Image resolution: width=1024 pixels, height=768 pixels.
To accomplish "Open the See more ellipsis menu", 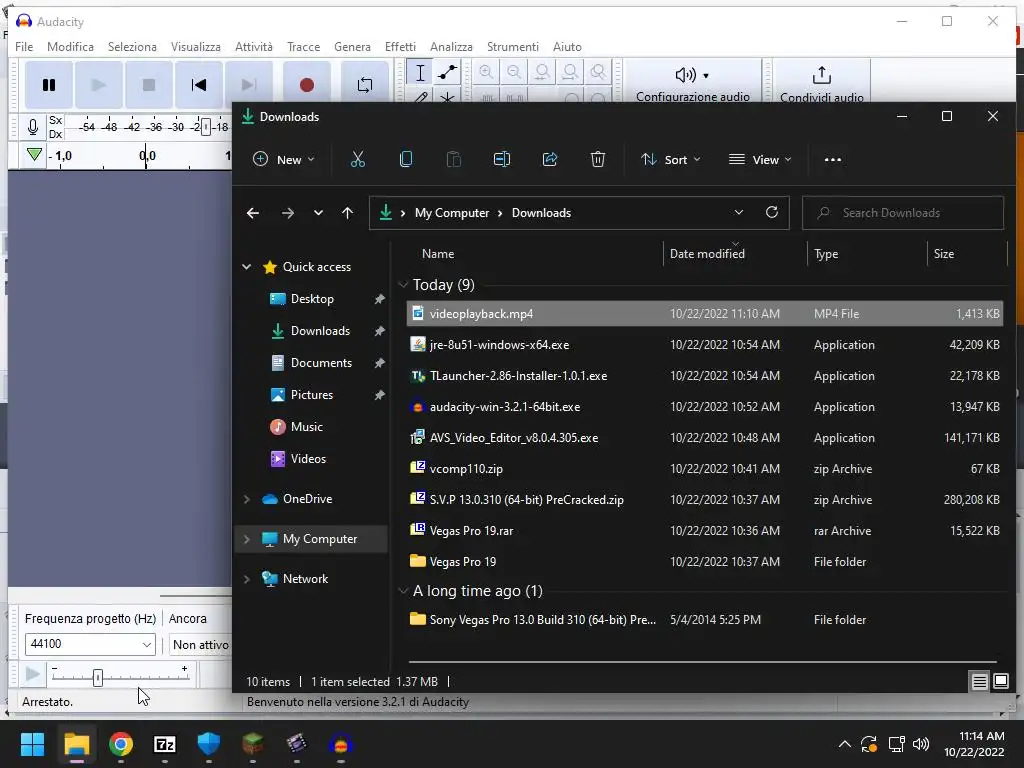I will click(x=833, y=159).
